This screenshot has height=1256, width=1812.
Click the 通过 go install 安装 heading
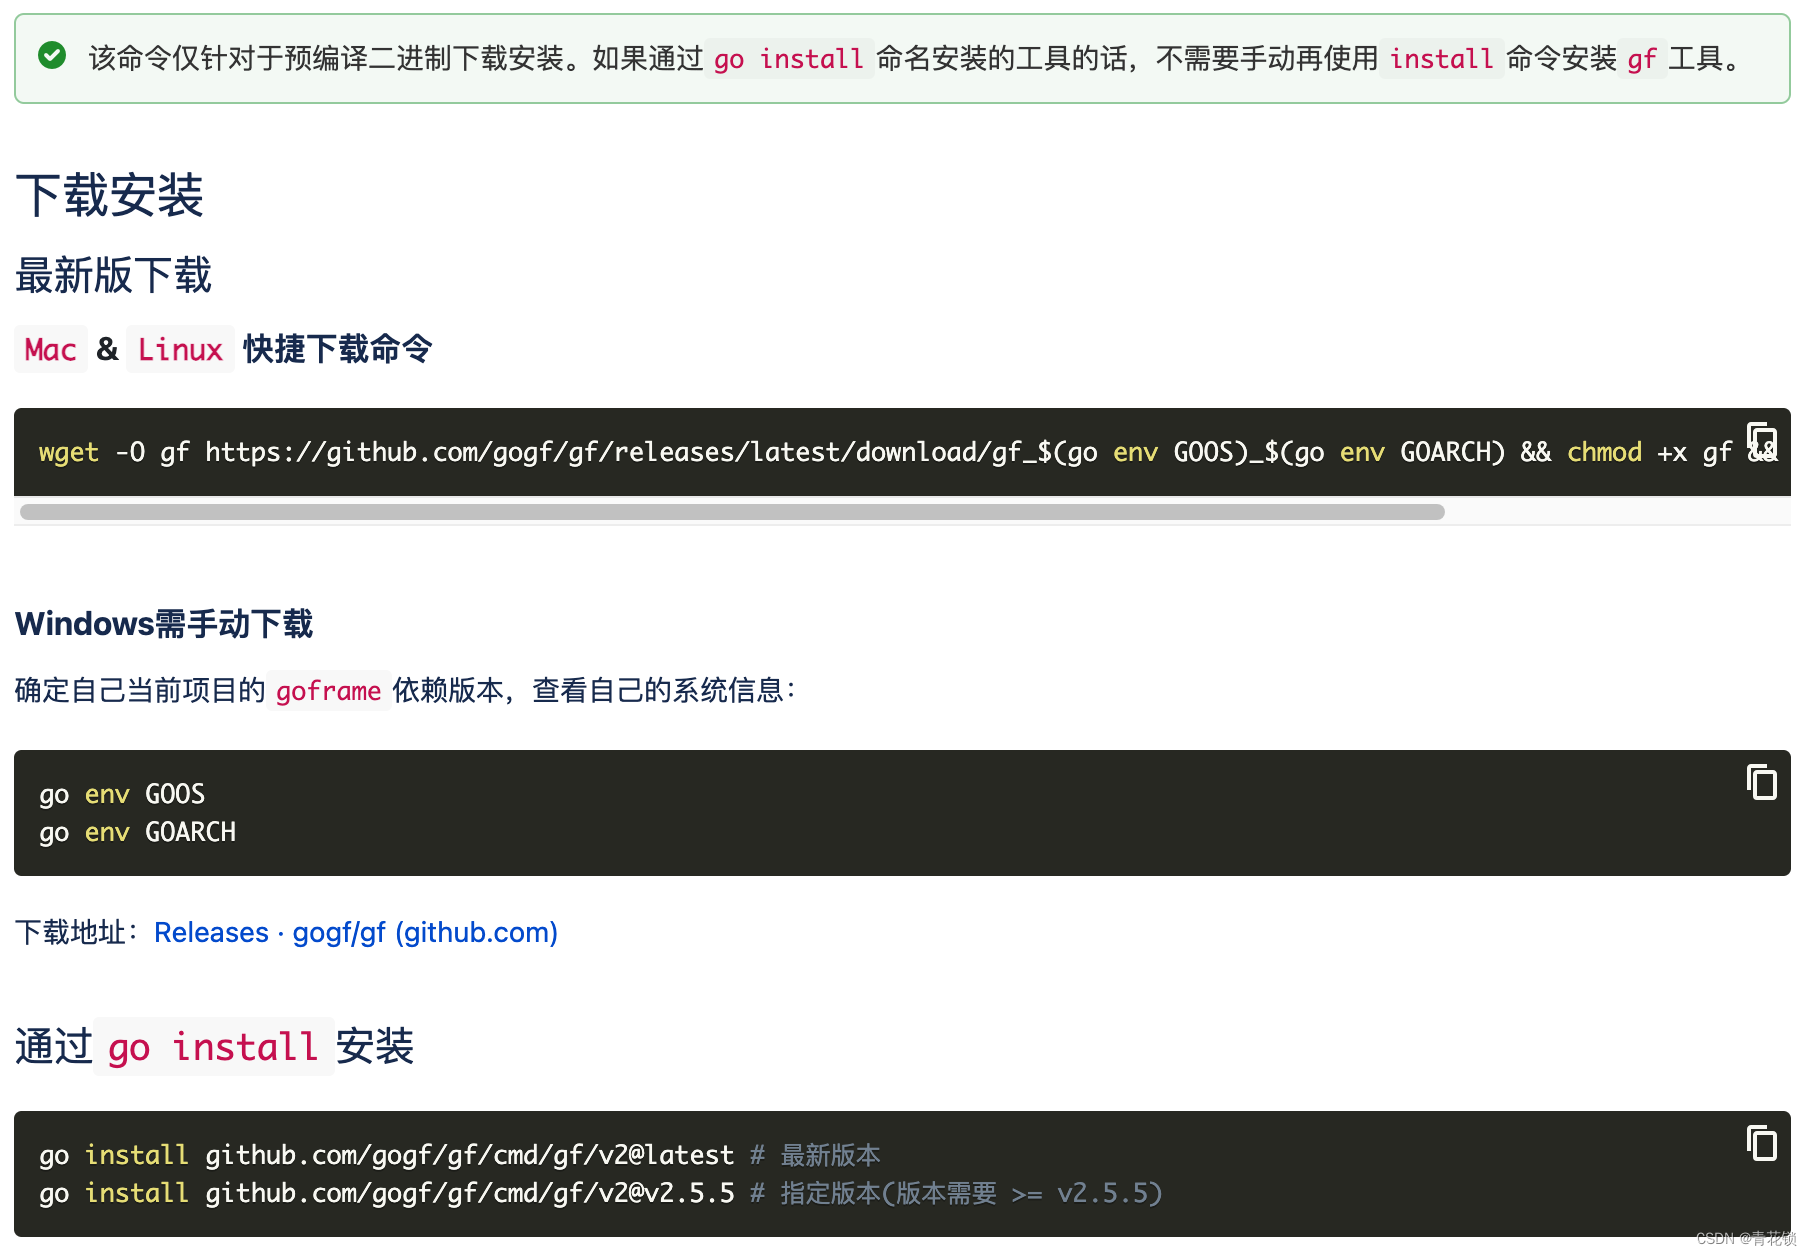[215, 1047]
